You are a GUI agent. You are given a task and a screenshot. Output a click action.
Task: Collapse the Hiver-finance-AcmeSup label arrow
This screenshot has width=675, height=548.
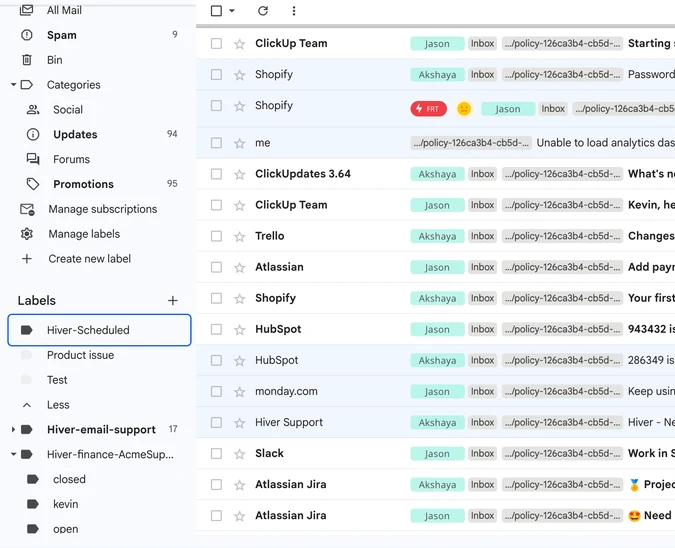click(x=13, y=454)
